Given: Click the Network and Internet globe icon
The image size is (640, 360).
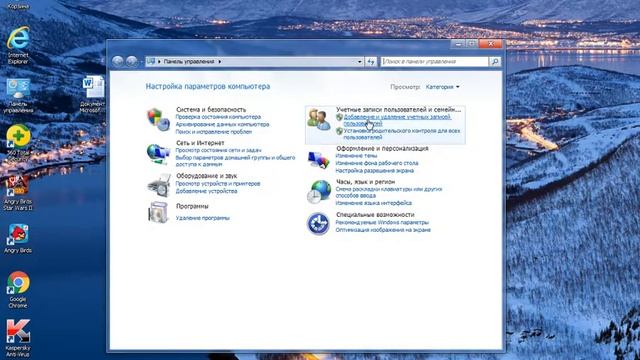Looking at the screenshot, I should [x=158, y=153].
